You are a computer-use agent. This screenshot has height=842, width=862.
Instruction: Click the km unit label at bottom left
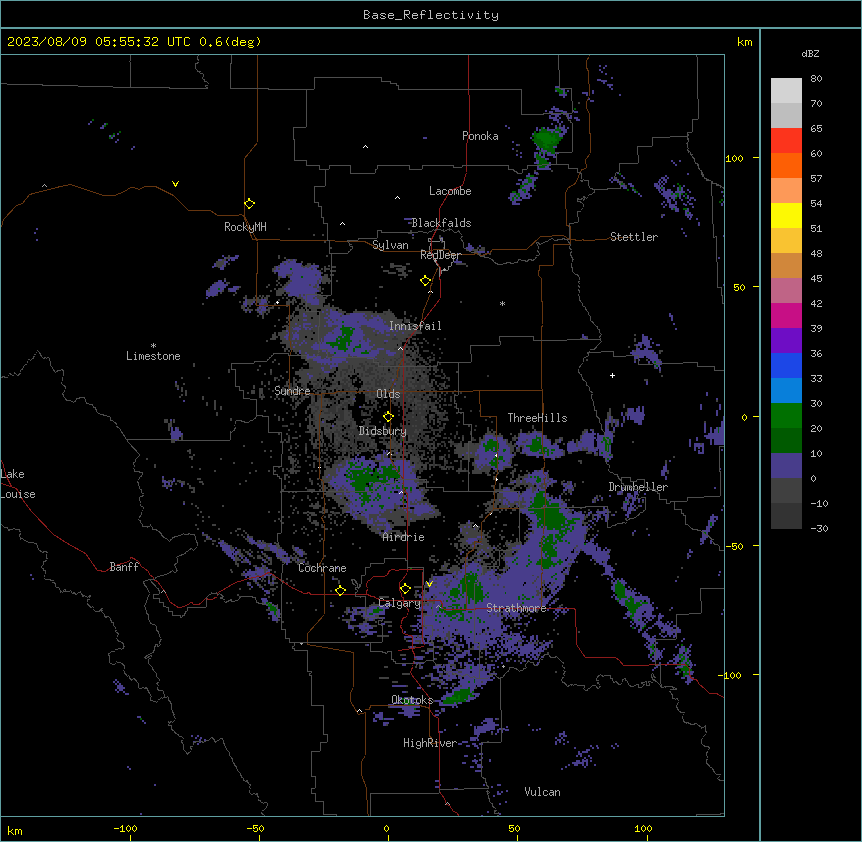pyautogui.click(x=15, y=831)
